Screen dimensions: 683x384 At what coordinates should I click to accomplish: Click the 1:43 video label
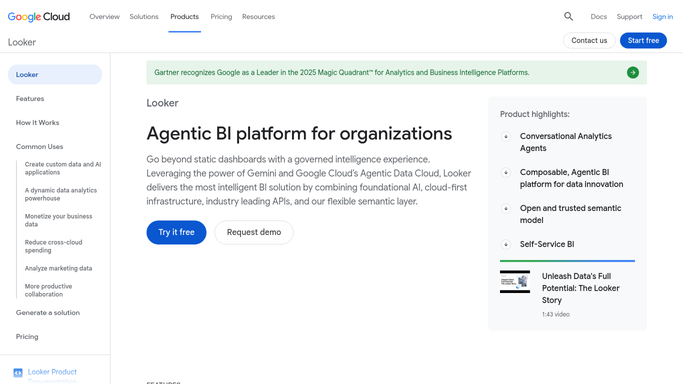pos(556,314)
